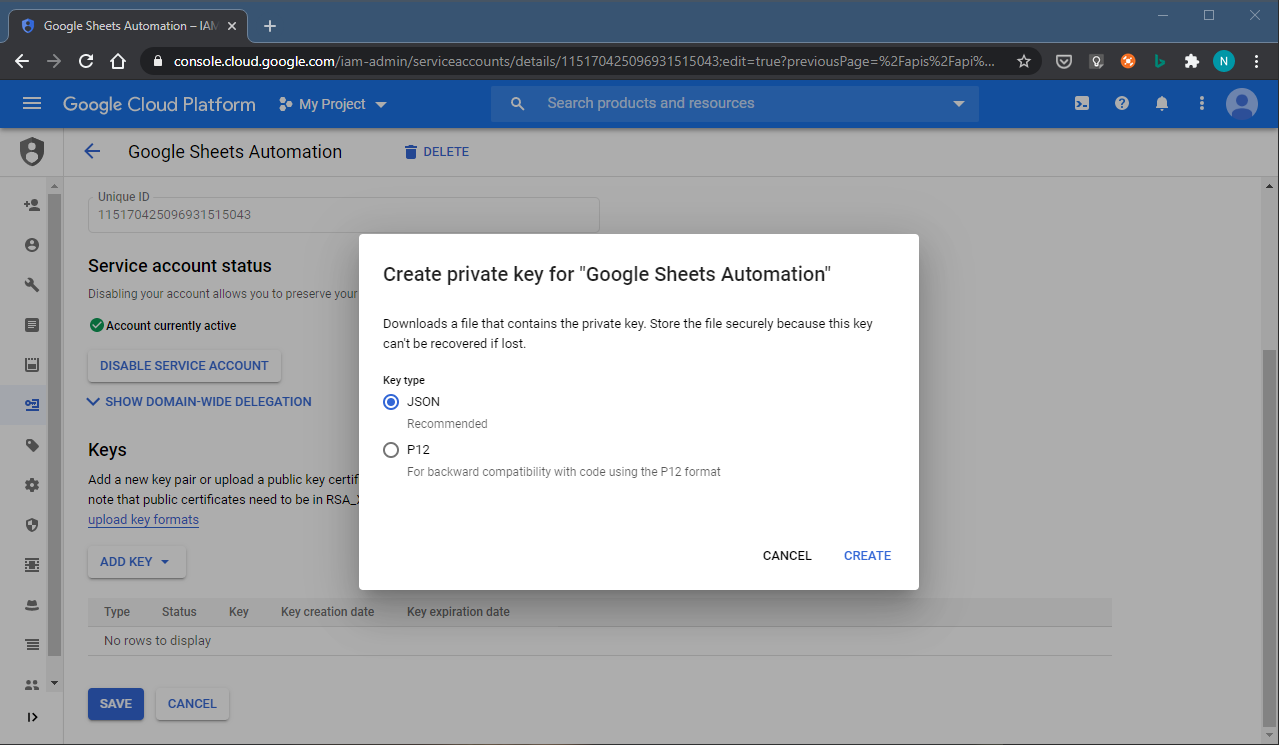Show notifications bell
Screen dimensions: 1279x745
pos(1162,104)
